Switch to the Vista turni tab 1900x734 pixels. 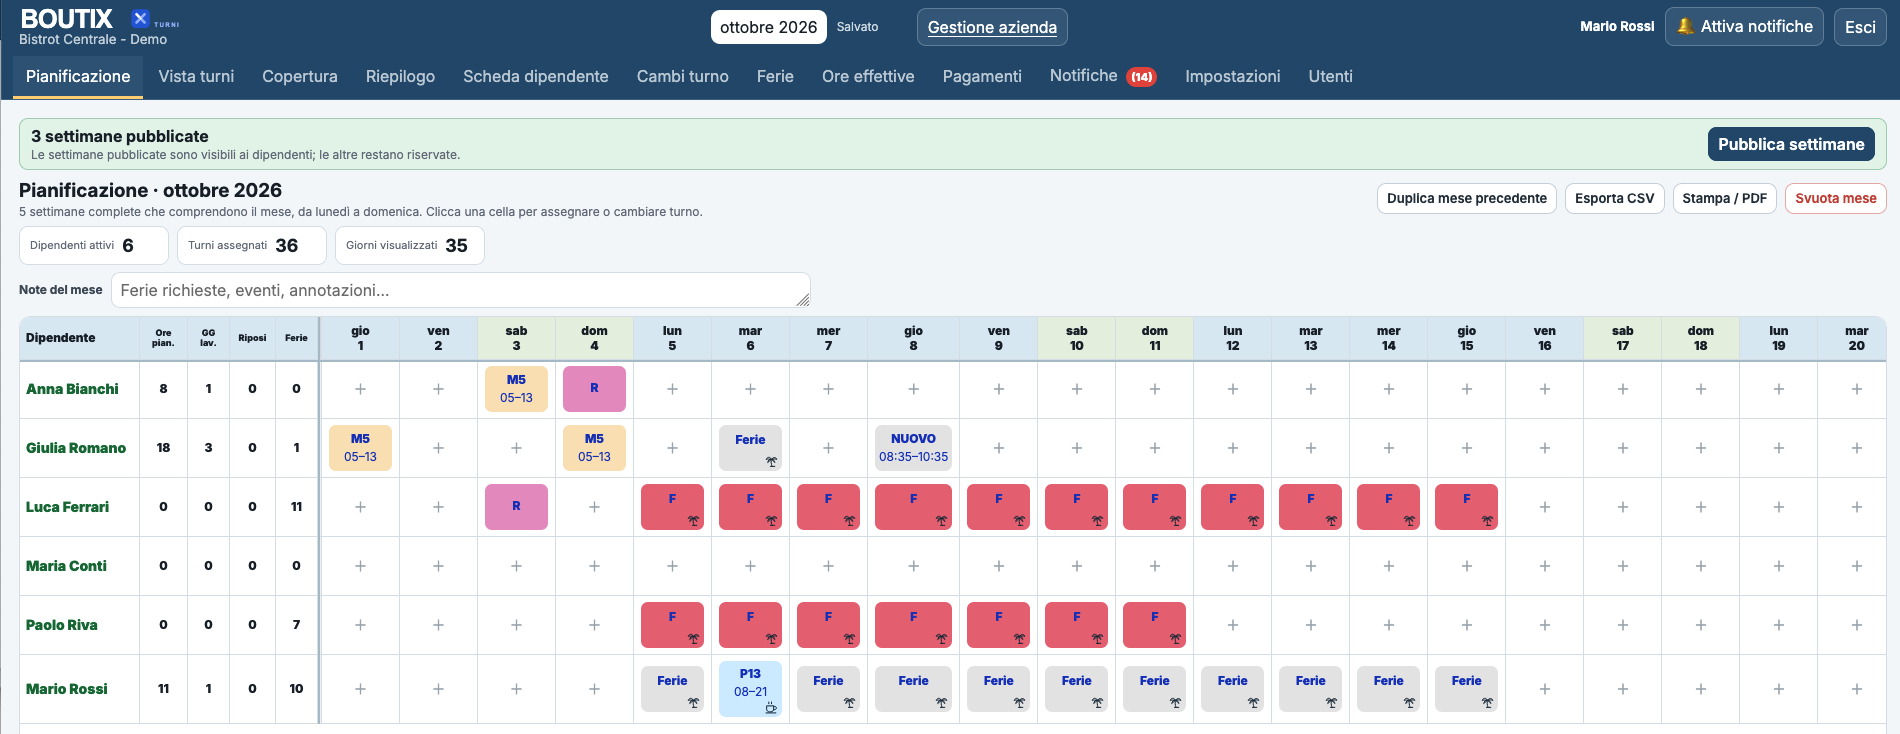(196, 76)
